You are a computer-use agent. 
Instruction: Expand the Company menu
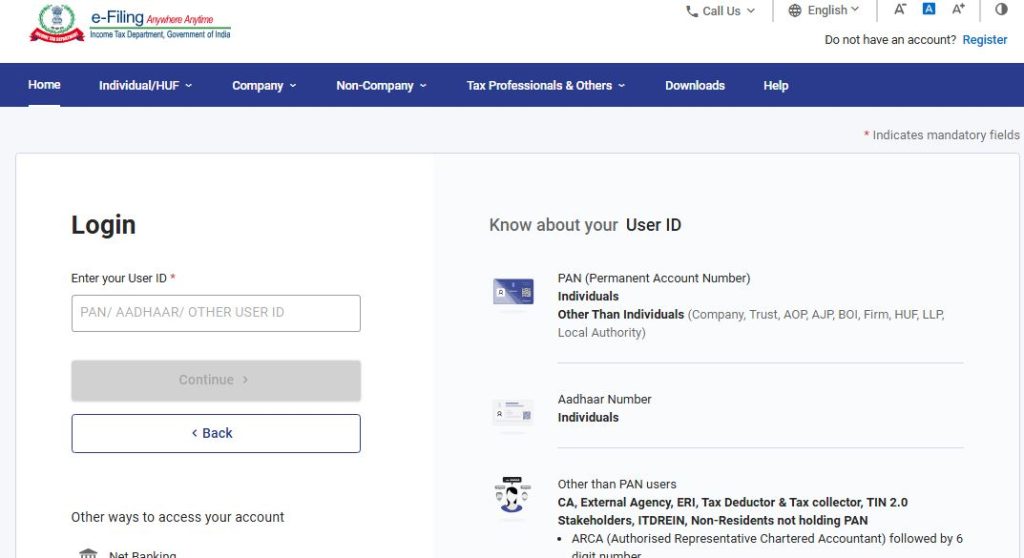(x=264, y=86)
